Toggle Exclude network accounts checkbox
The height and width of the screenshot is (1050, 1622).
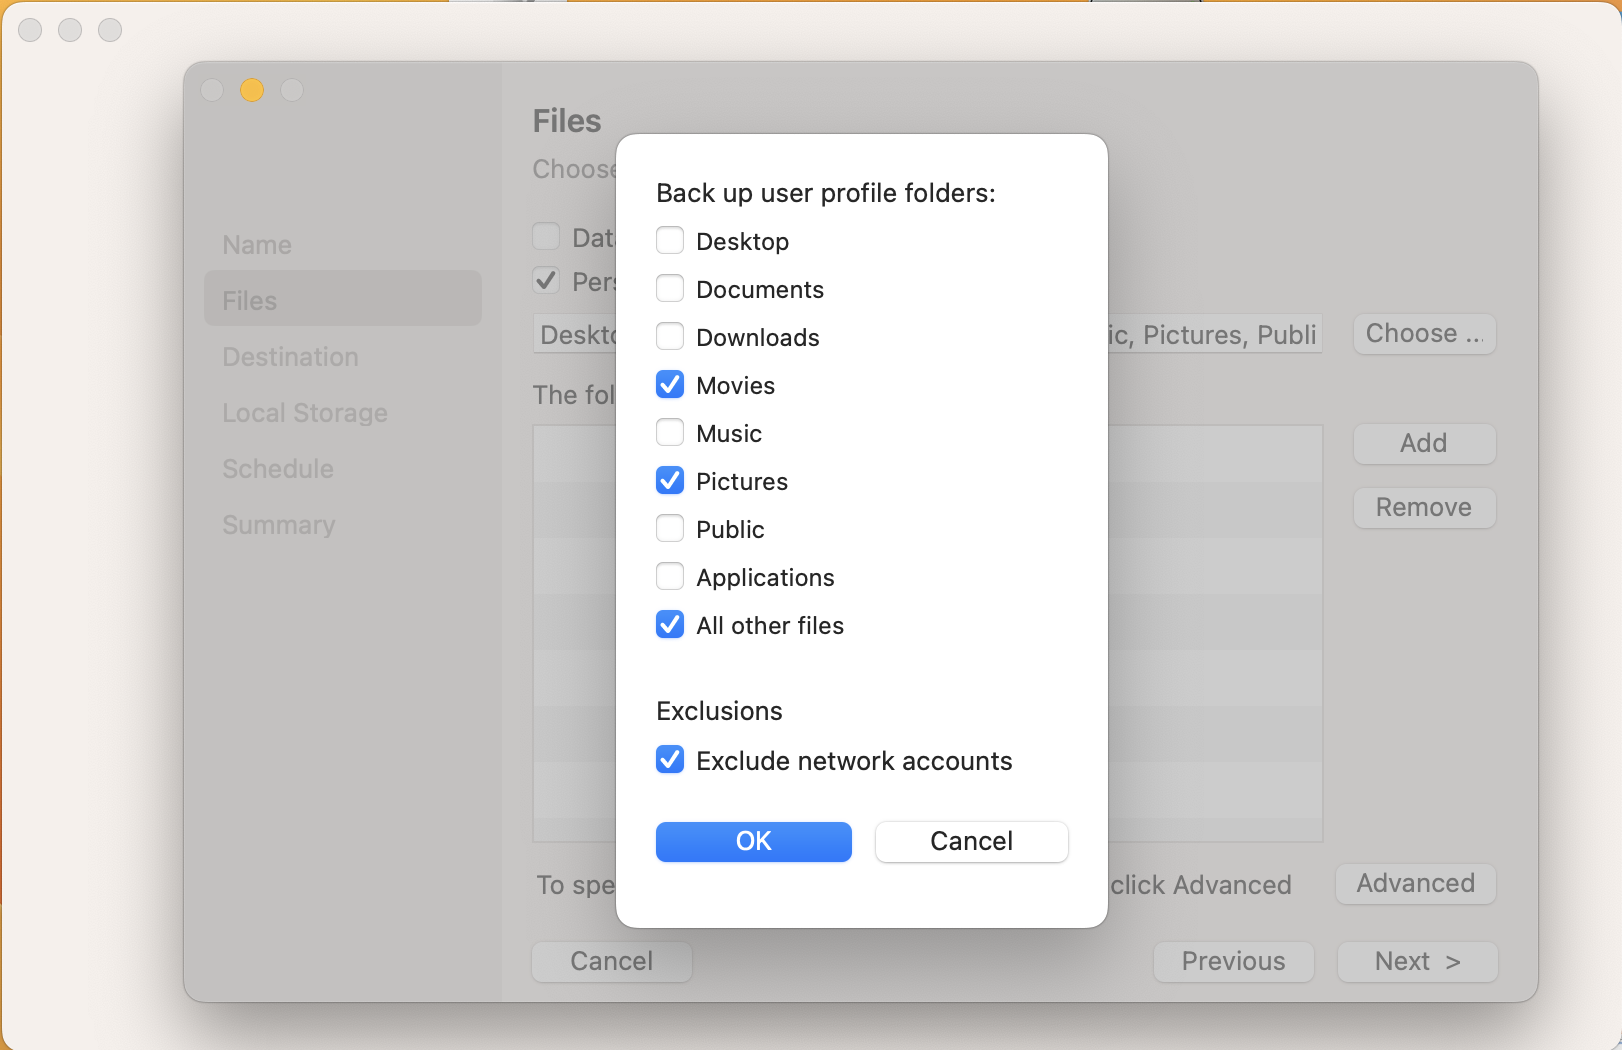coord(670,760)
